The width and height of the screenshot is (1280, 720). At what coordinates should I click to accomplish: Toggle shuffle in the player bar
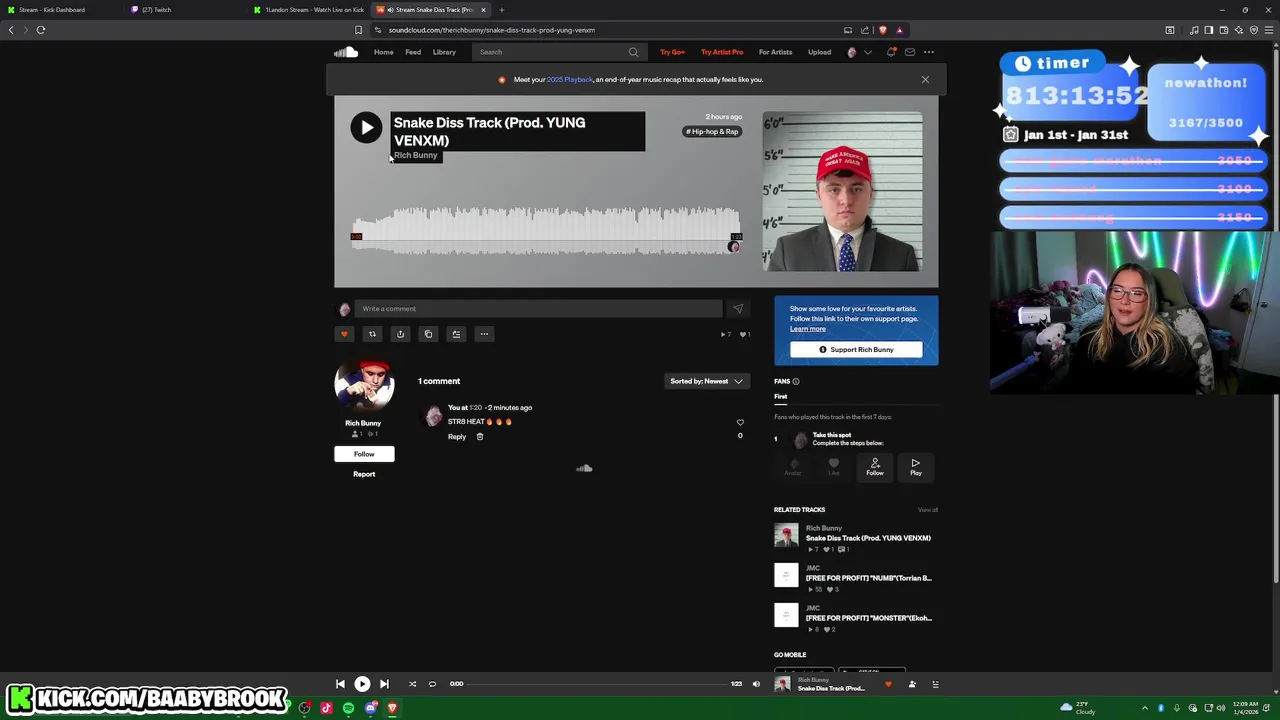tap(412, 684)
